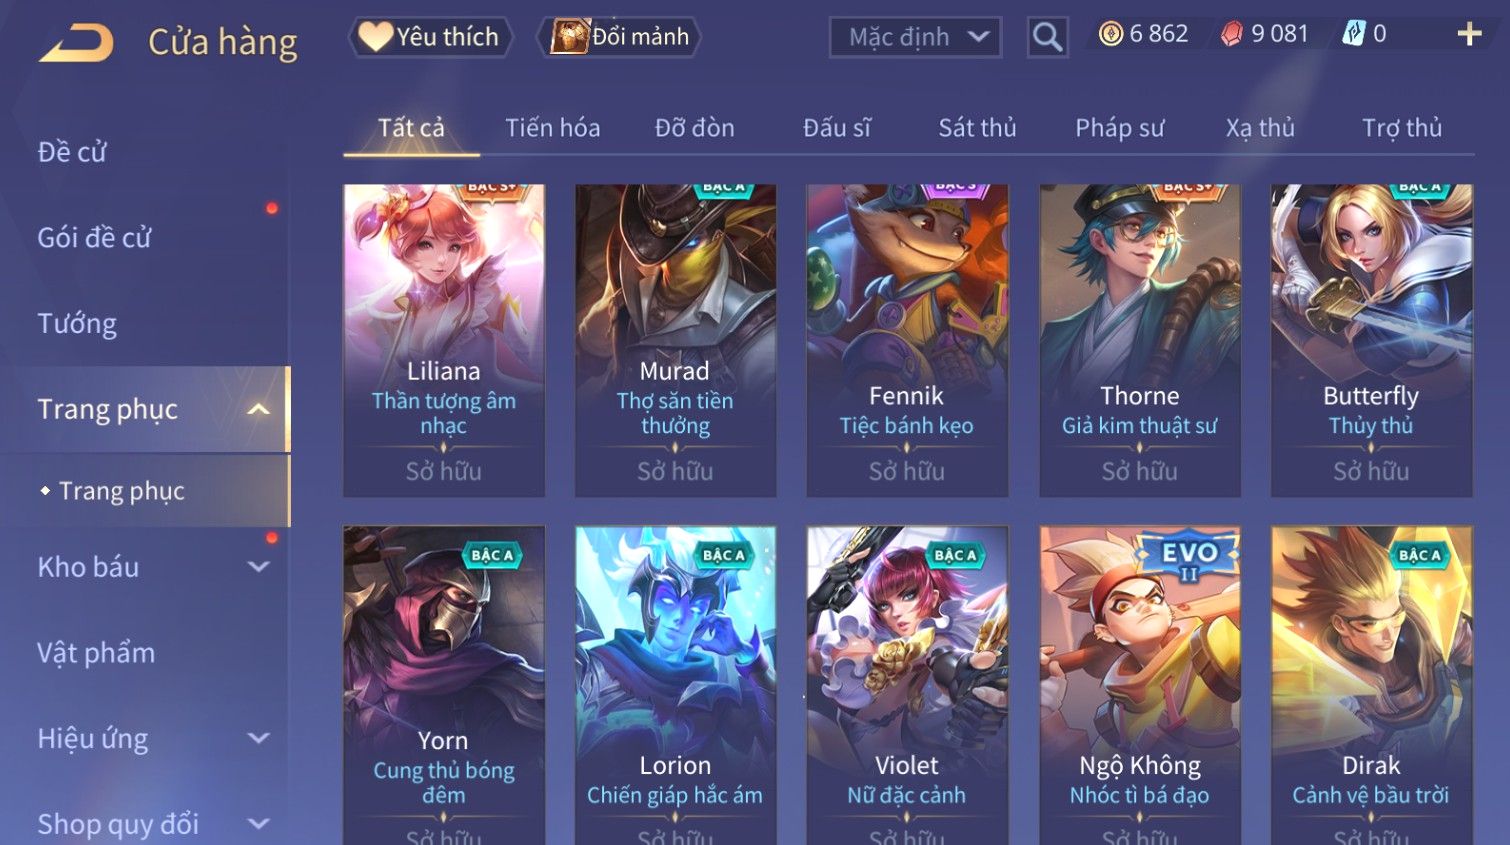Screen dimensions: 1510x845
Task: Select Liliana Thần tượng âm nhạc skin
Action: (444, 340)
